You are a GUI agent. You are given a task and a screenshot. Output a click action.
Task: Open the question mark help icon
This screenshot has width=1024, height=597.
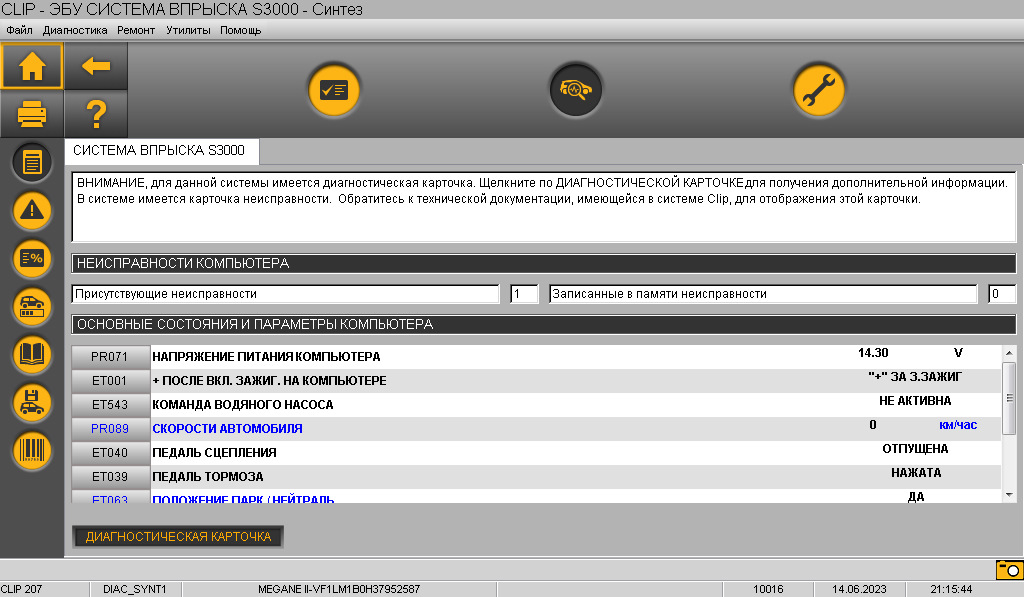96,114
